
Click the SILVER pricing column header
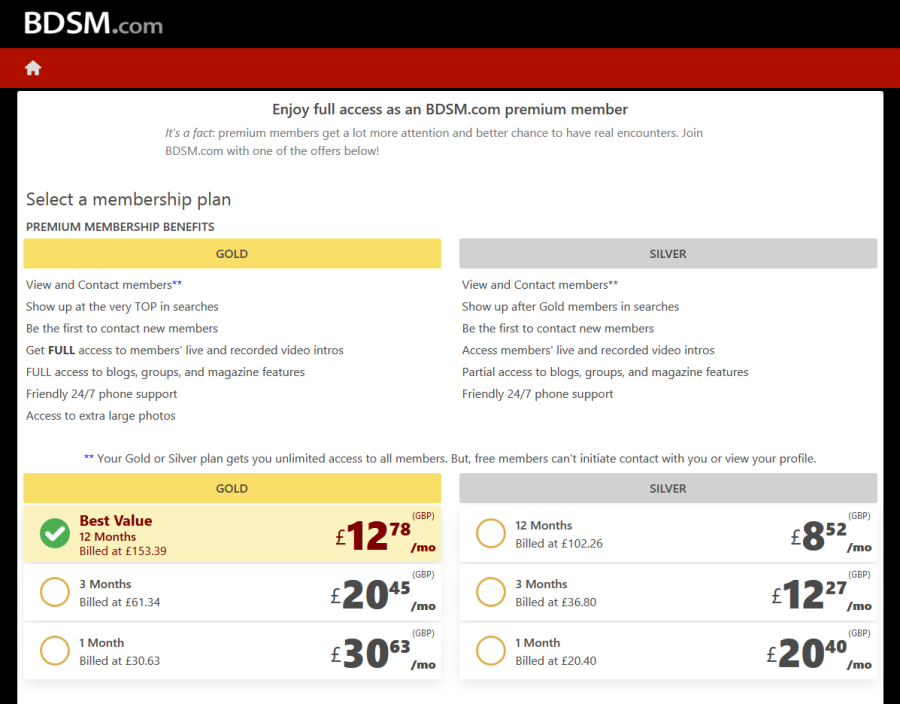668,488
